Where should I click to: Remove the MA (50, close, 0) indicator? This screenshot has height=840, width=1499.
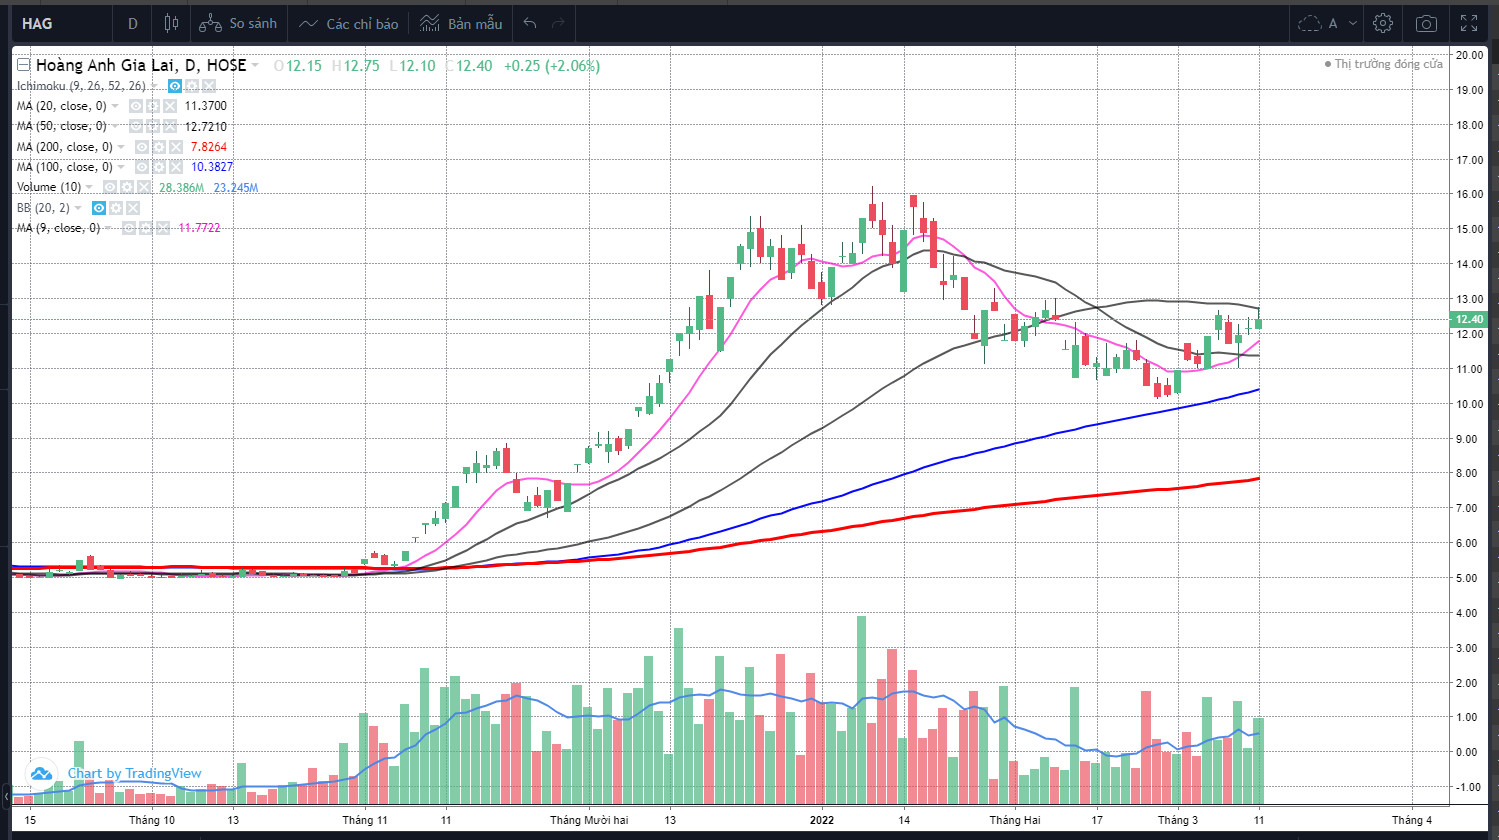(x=170, y=126)
